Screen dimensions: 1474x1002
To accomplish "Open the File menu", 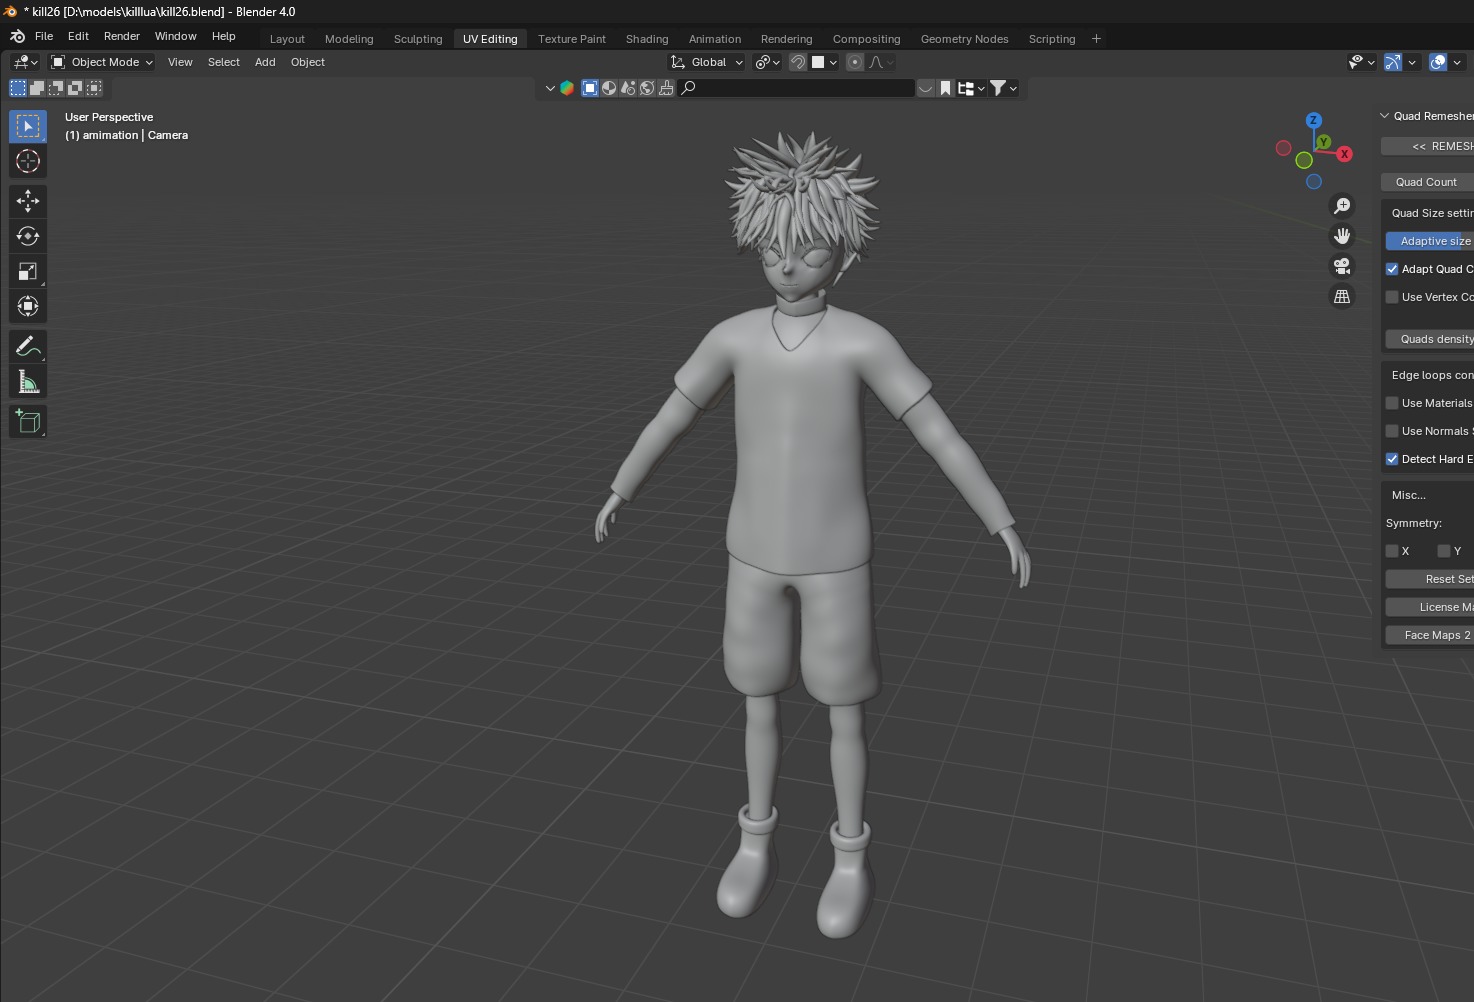I will (x=44, y=36).
